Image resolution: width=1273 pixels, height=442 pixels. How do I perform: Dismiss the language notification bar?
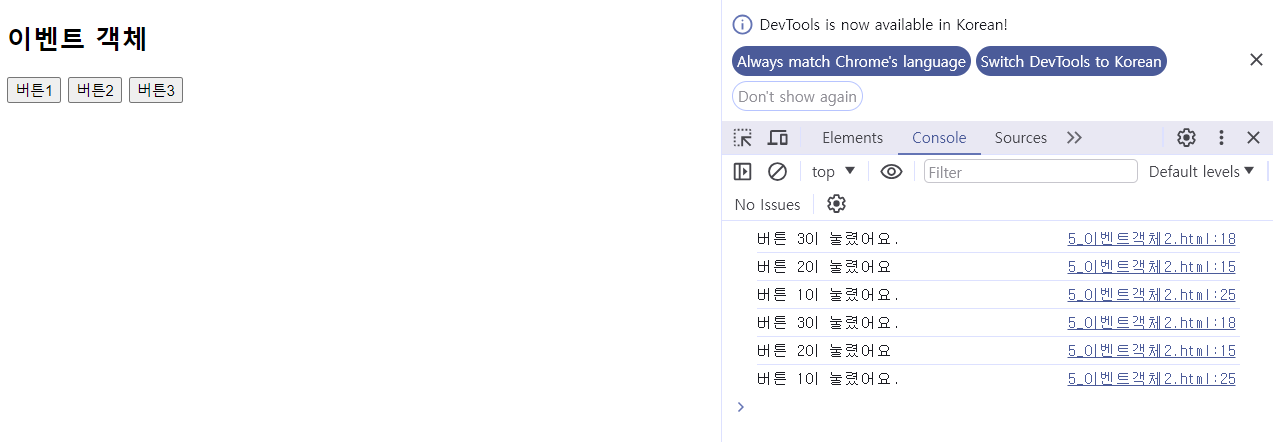point(1257,60)
